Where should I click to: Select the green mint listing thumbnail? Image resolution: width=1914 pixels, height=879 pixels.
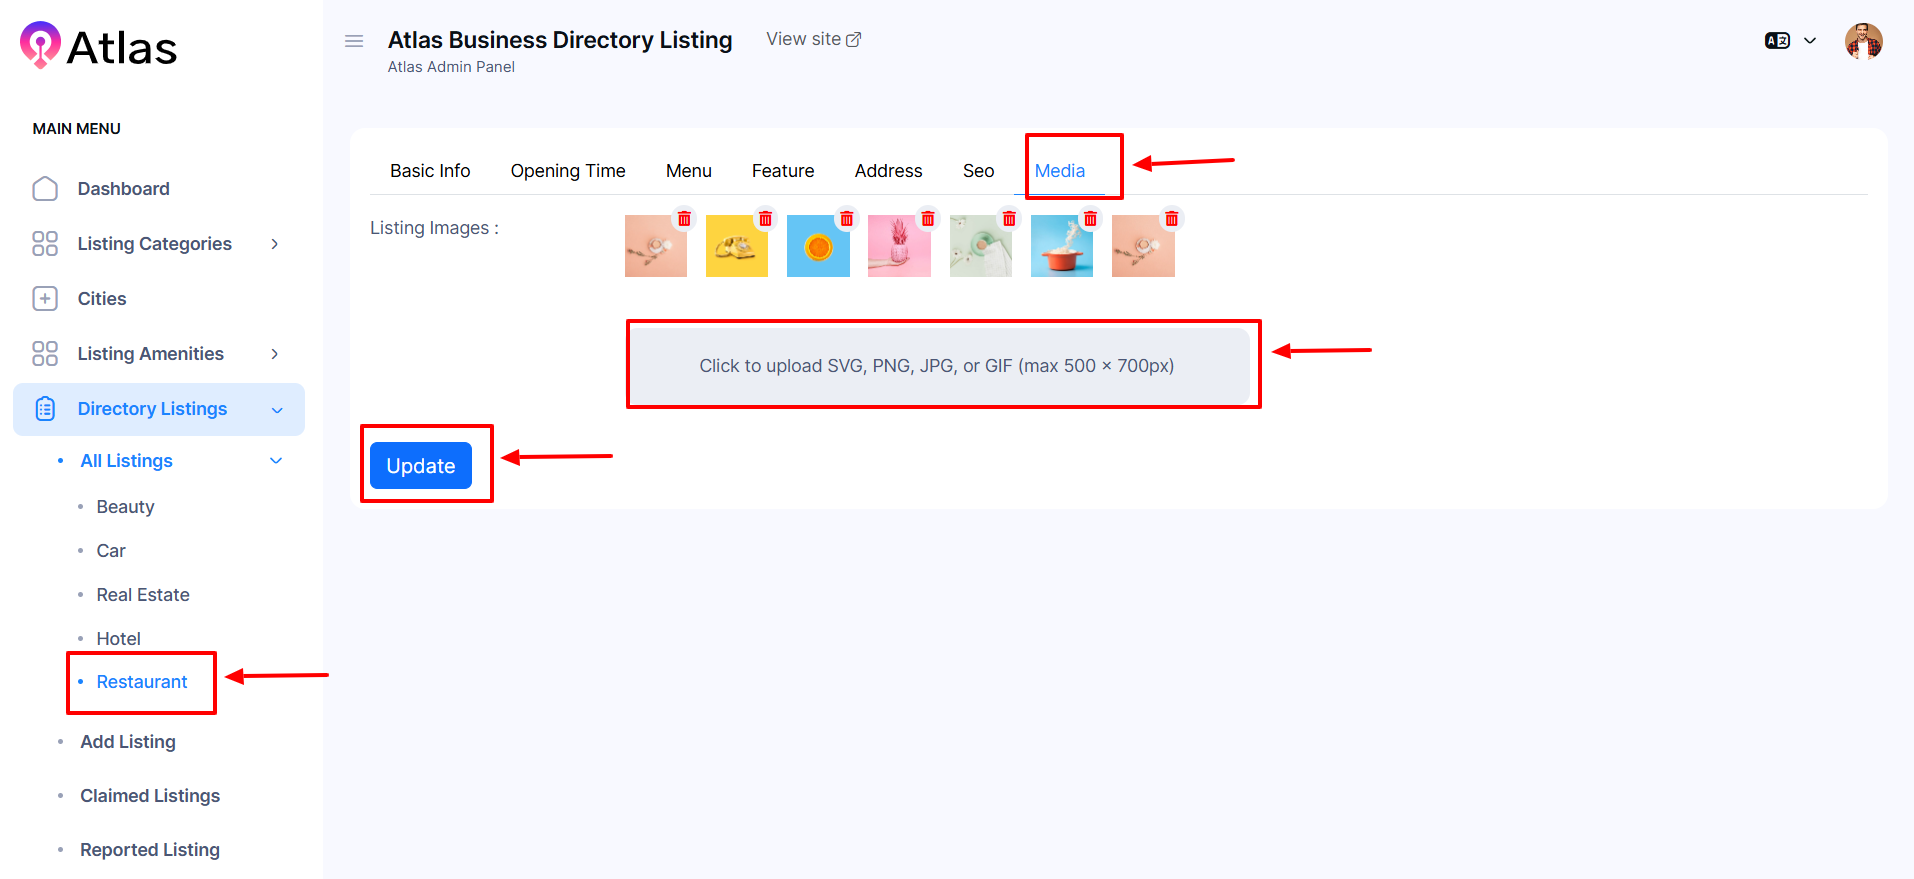pyautogui.click(x=980, y=247)
